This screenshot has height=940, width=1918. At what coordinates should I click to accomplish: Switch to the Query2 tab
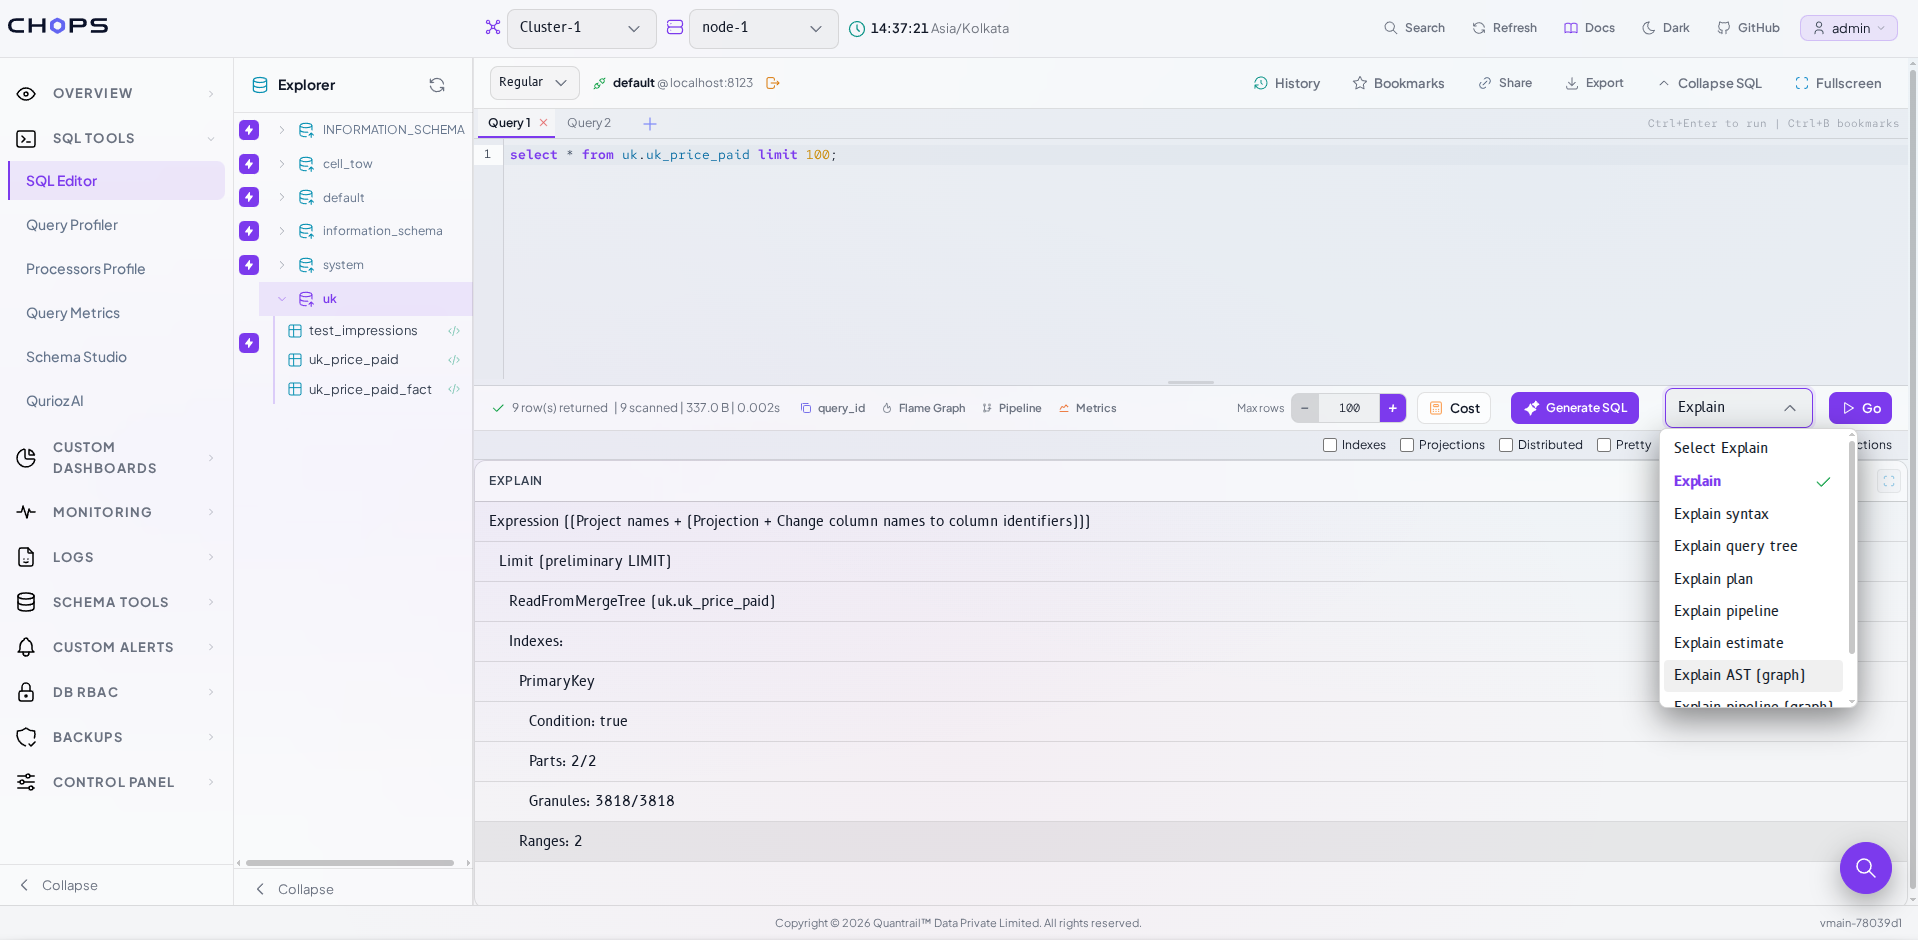pyautogui.click(x=589, y=123)
